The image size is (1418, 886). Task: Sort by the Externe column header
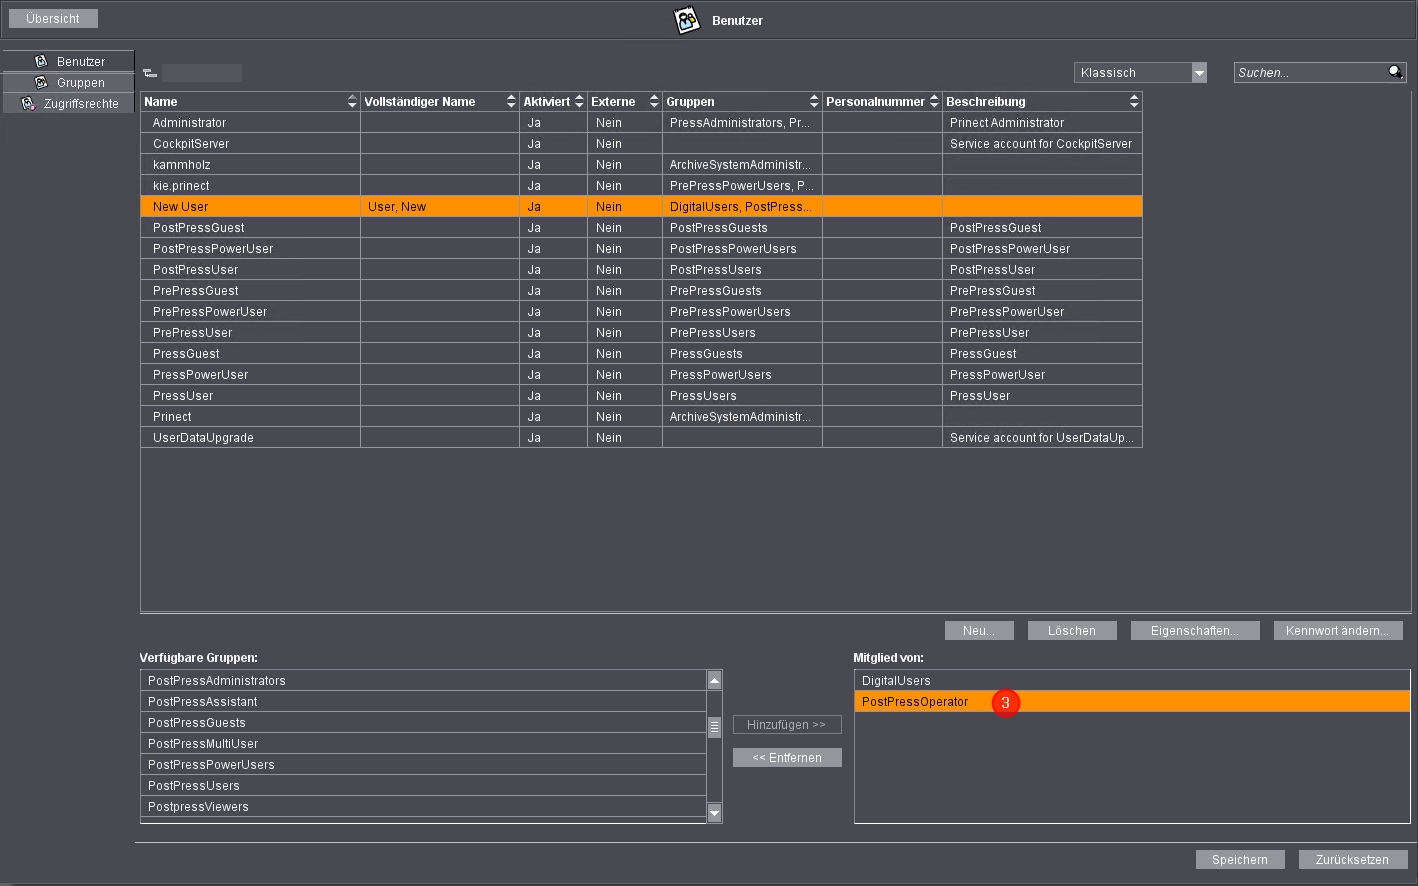point(625,101)
